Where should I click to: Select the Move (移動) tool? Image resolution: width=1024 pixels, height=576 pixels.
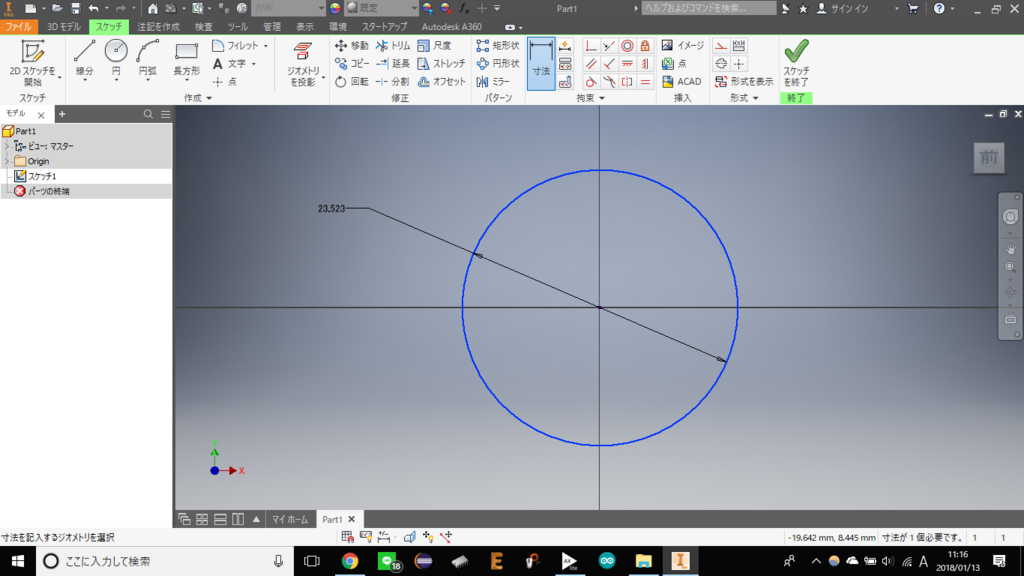click(351, 46)
